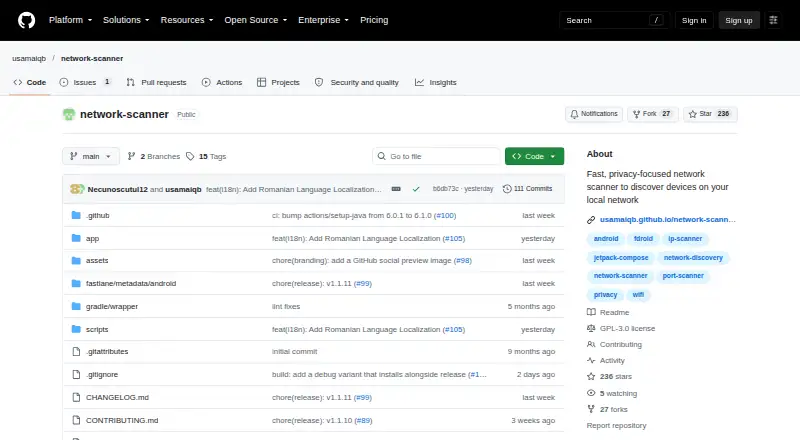Open the main branch selector dropdown
The height and width of the screenshot is (440, 800).
(91, 156)
